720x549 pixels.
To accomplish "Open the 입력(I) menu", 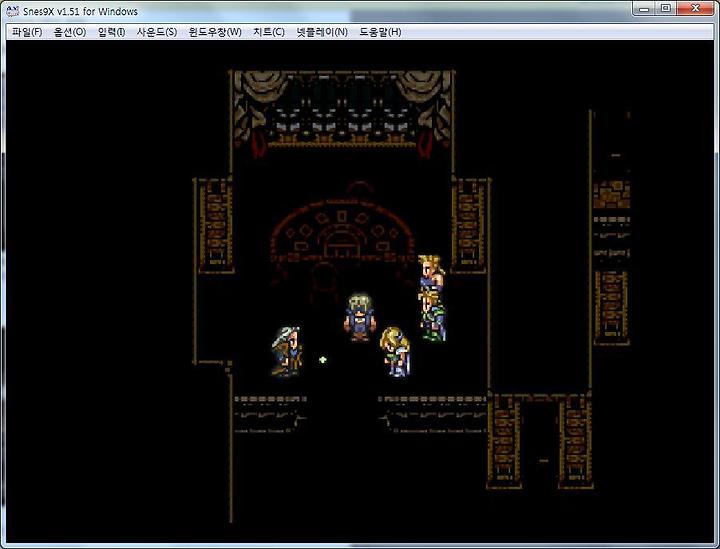I will pyautogui.click(x=112, y=32).
